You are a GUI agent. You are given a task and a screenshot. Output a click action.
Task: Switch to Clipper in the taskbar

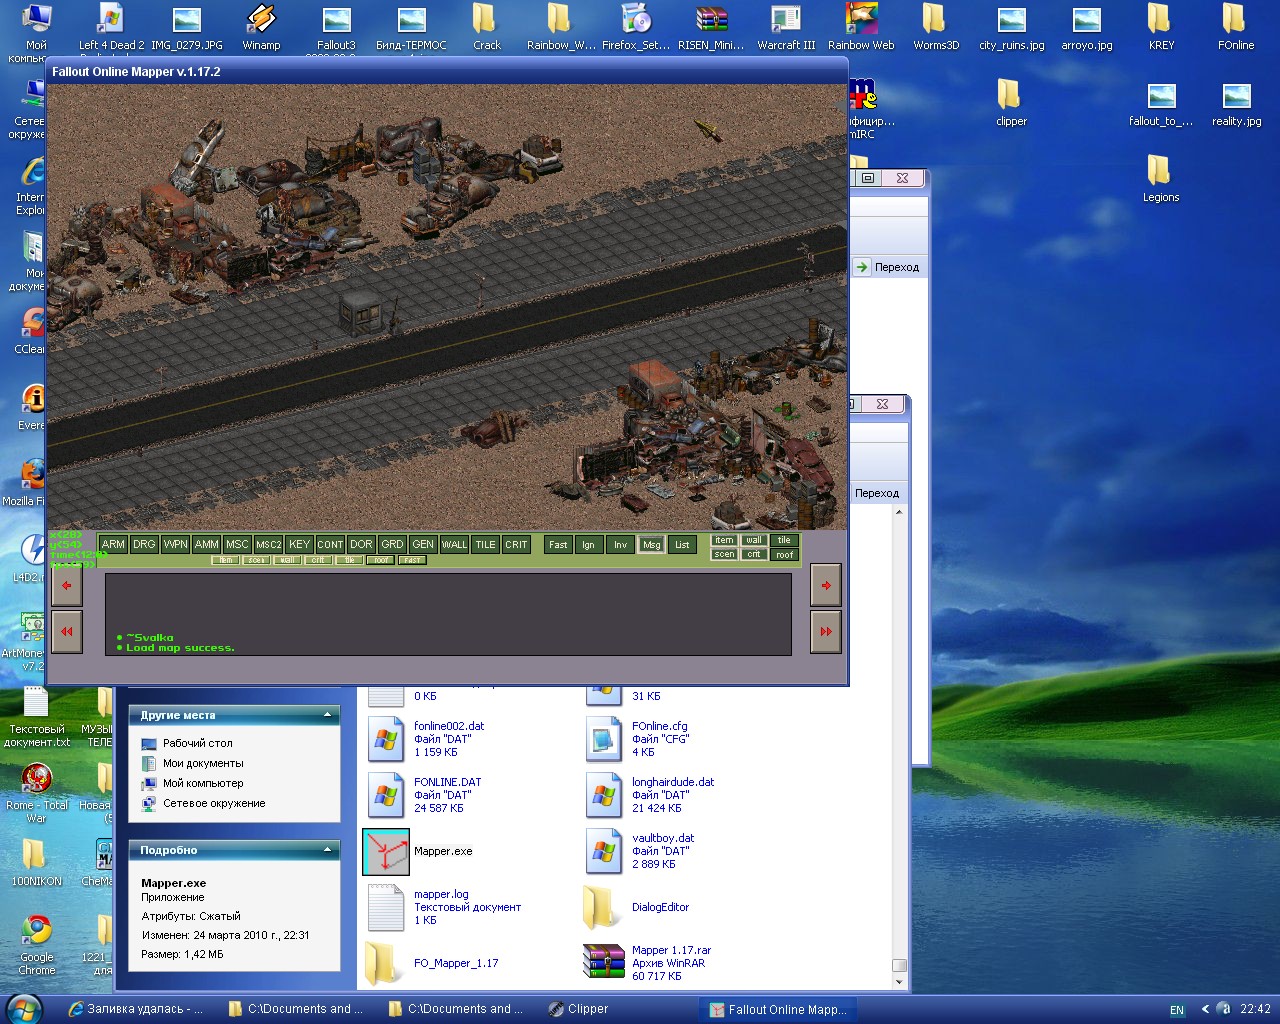[x=578, y=1009]
